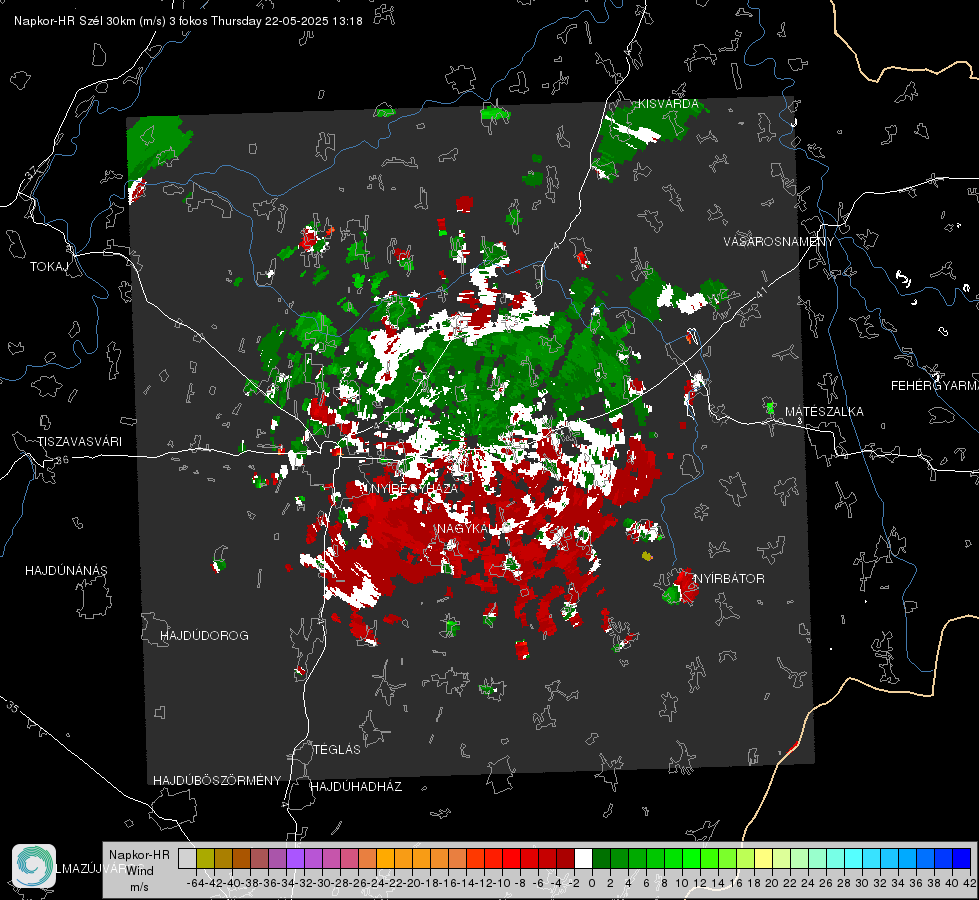
Task: Click the Wind legend label
Action: click(x=140, y=870)
